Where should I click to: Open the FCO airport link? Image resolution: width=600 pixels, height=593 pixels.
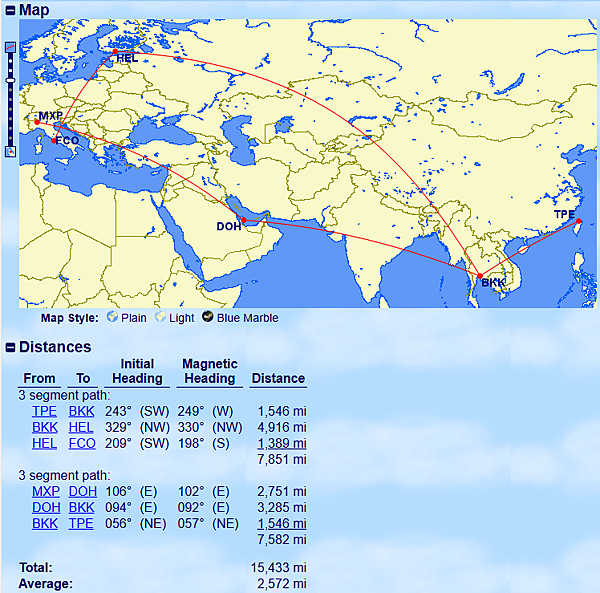click(82, 443)
